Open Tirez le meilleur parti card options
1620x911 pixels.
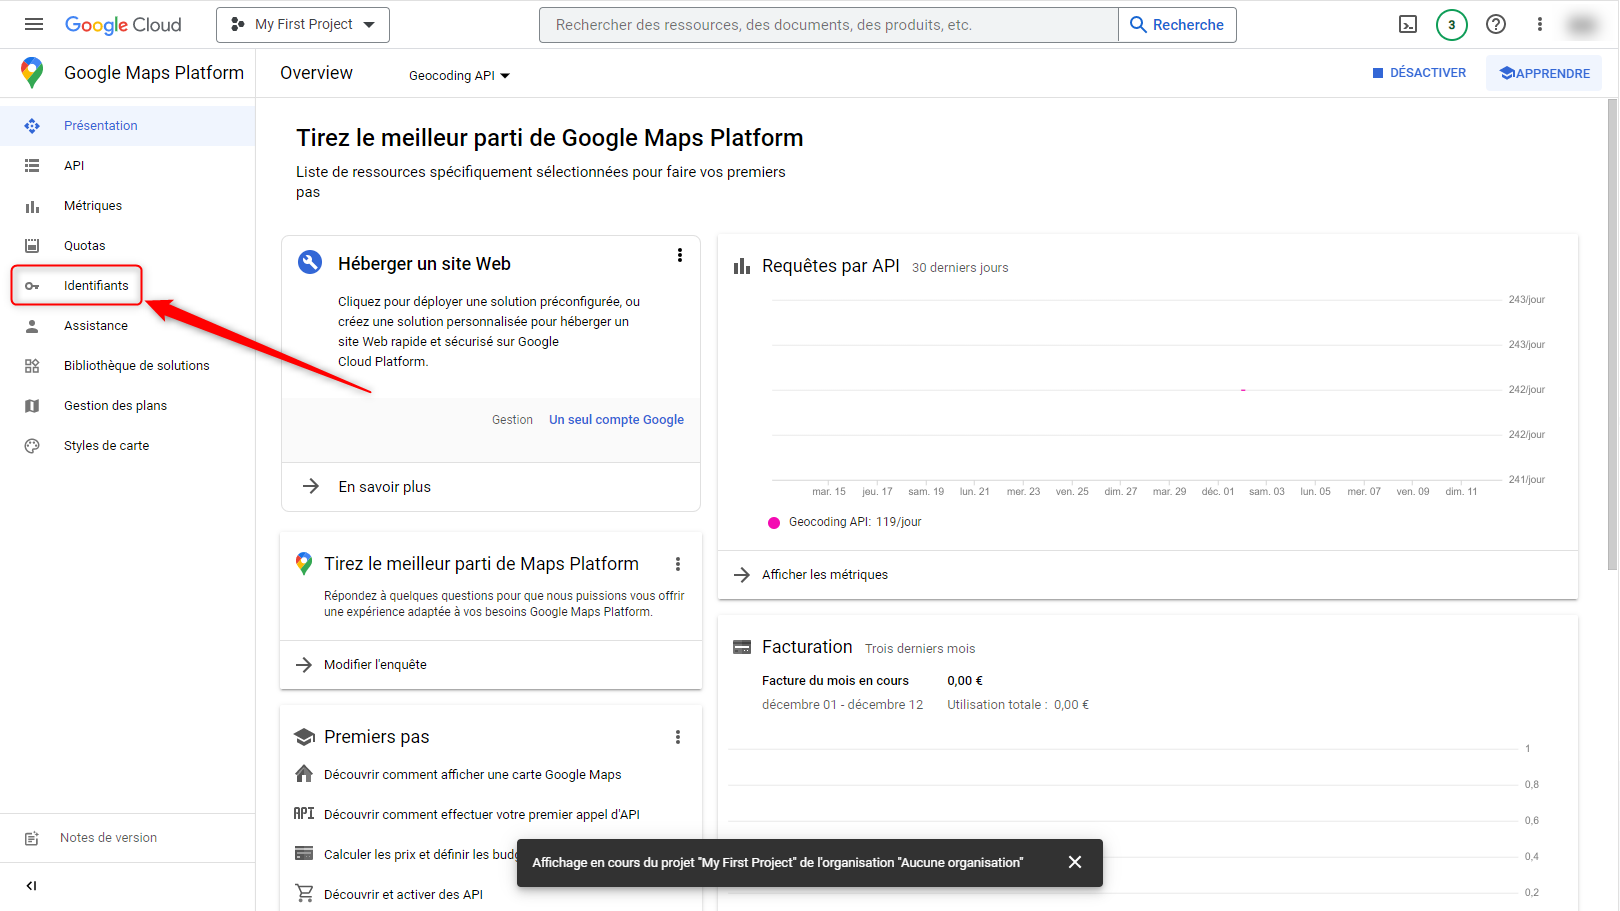678,564
